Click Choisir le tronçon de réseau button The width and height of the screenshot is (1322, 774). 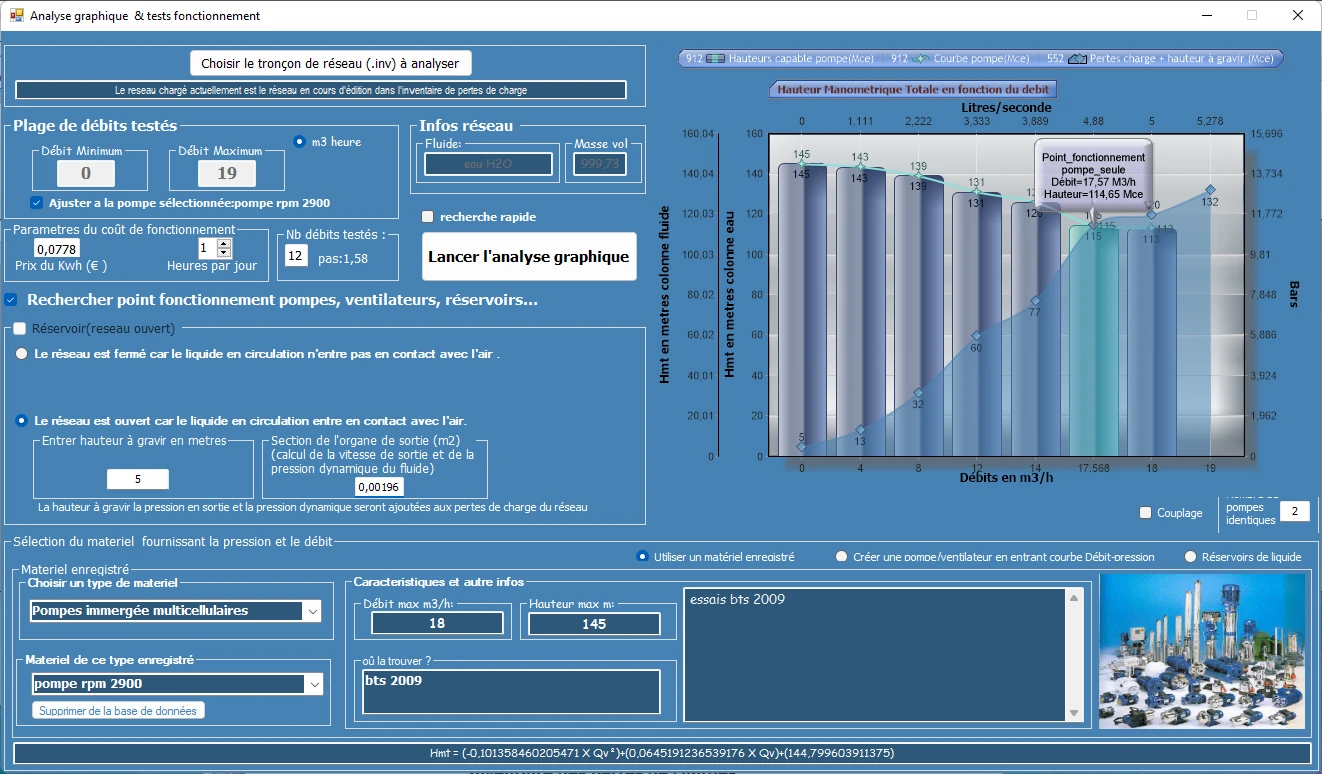330,63
